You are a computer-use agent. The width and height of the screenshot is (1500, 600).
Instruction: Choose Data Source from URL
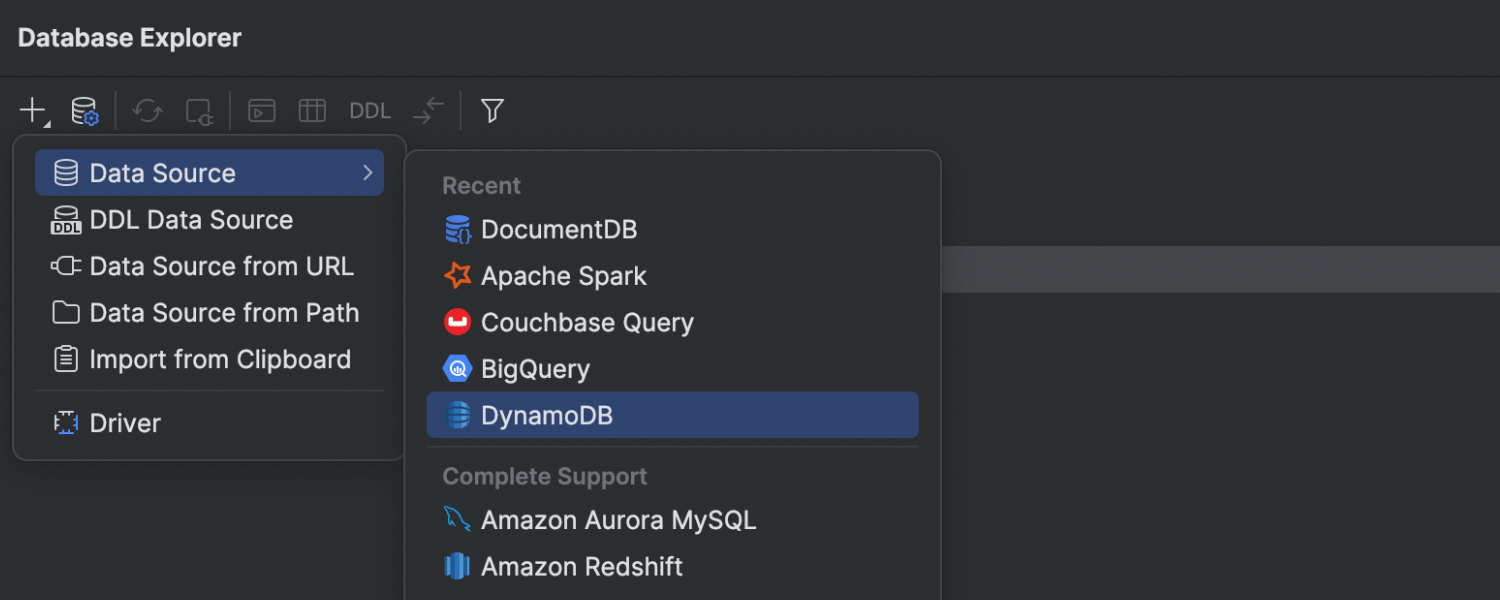[x=220, y=266]
